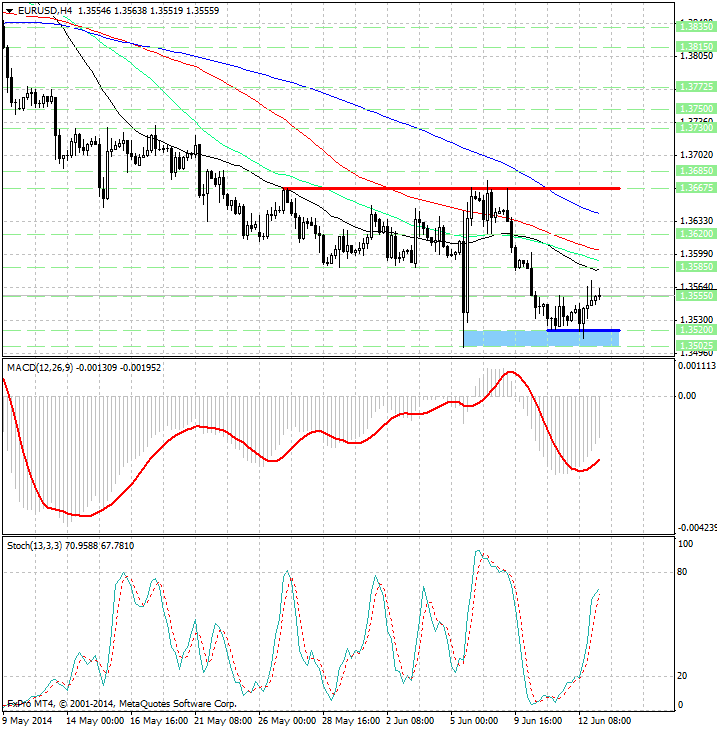The width and height of the screenshot is (717, 729).
Task: Click the 1.35300 axis value
Action: click(x=696, y=320)
